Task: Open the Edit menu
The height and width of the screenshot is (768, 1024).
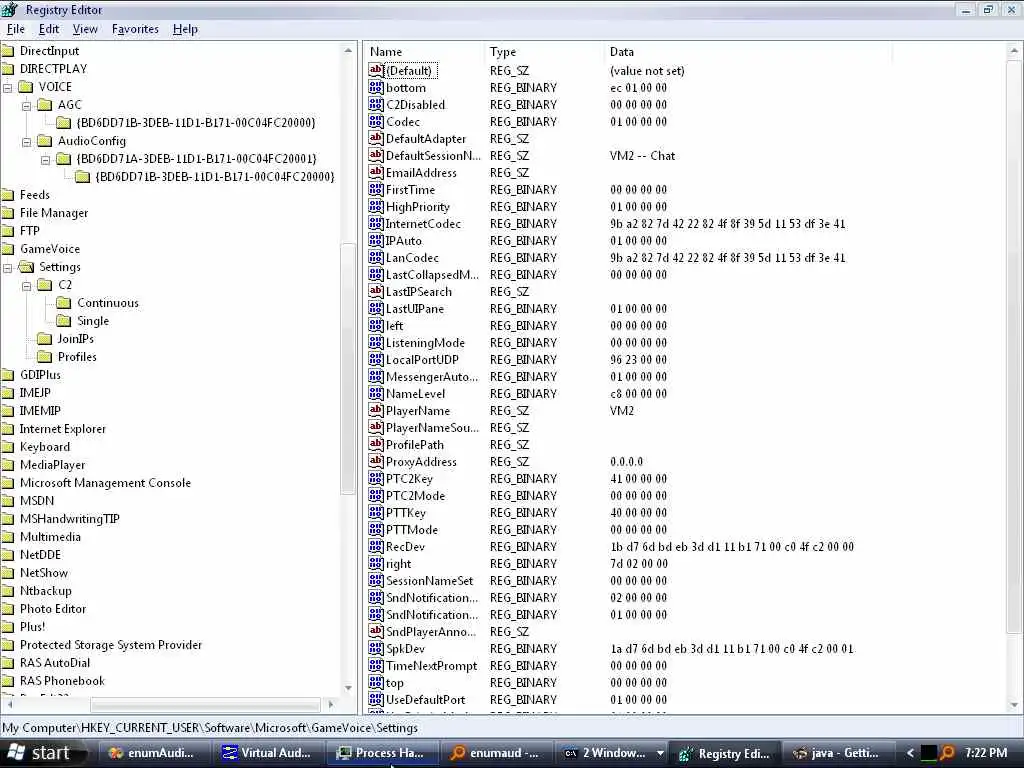Action: coord(49,29)
